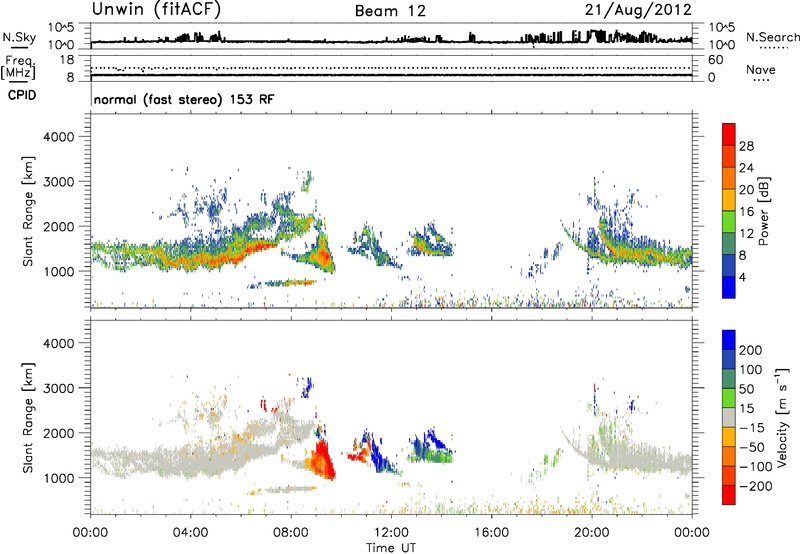Screen dimensions: 800x554
Task: Click the red bottom Velocity colorbar segment
Action: pos(729,495)
